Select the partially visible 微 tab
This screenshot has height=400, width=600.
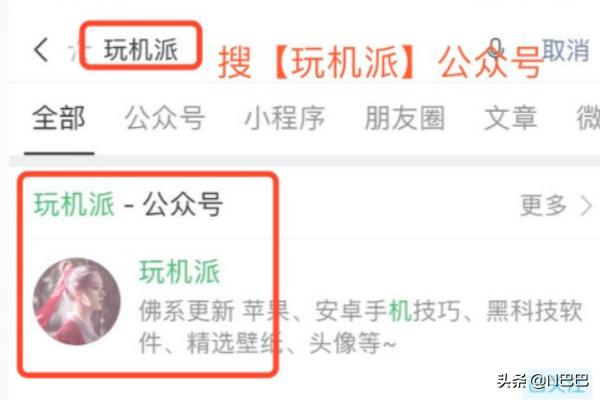[x=588, y=118]
